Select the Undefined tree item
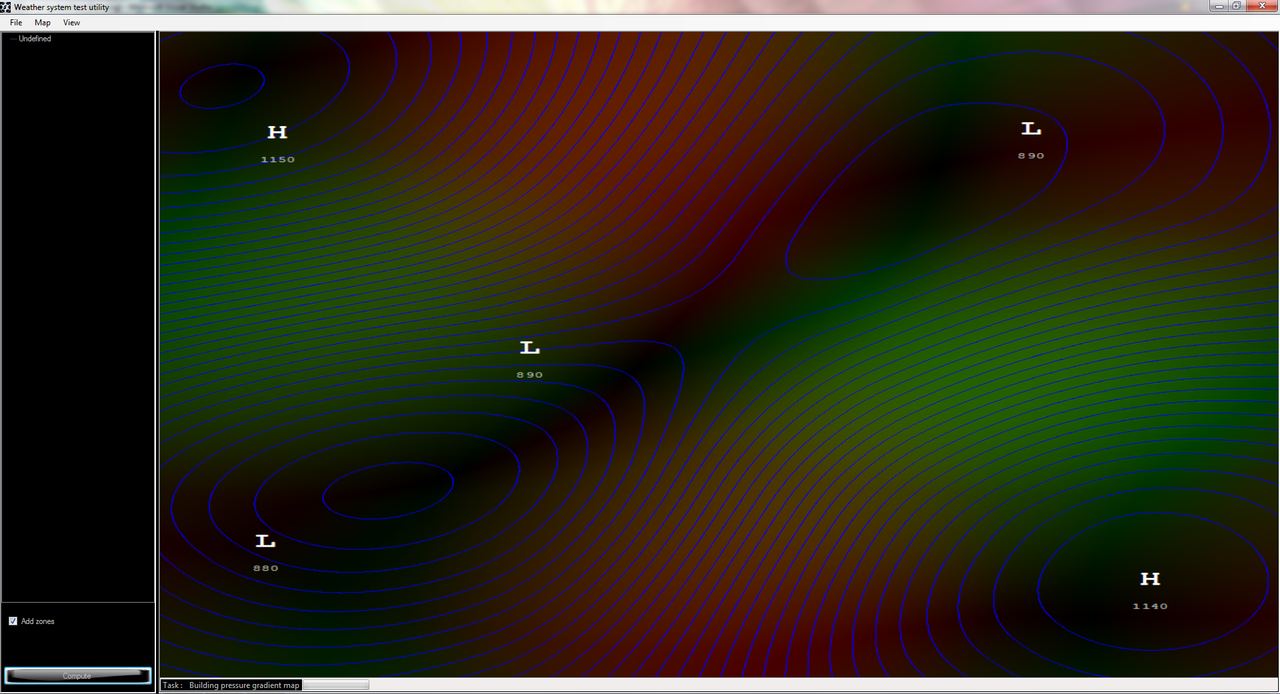The image size is (1280, 694). coord(35,39)
